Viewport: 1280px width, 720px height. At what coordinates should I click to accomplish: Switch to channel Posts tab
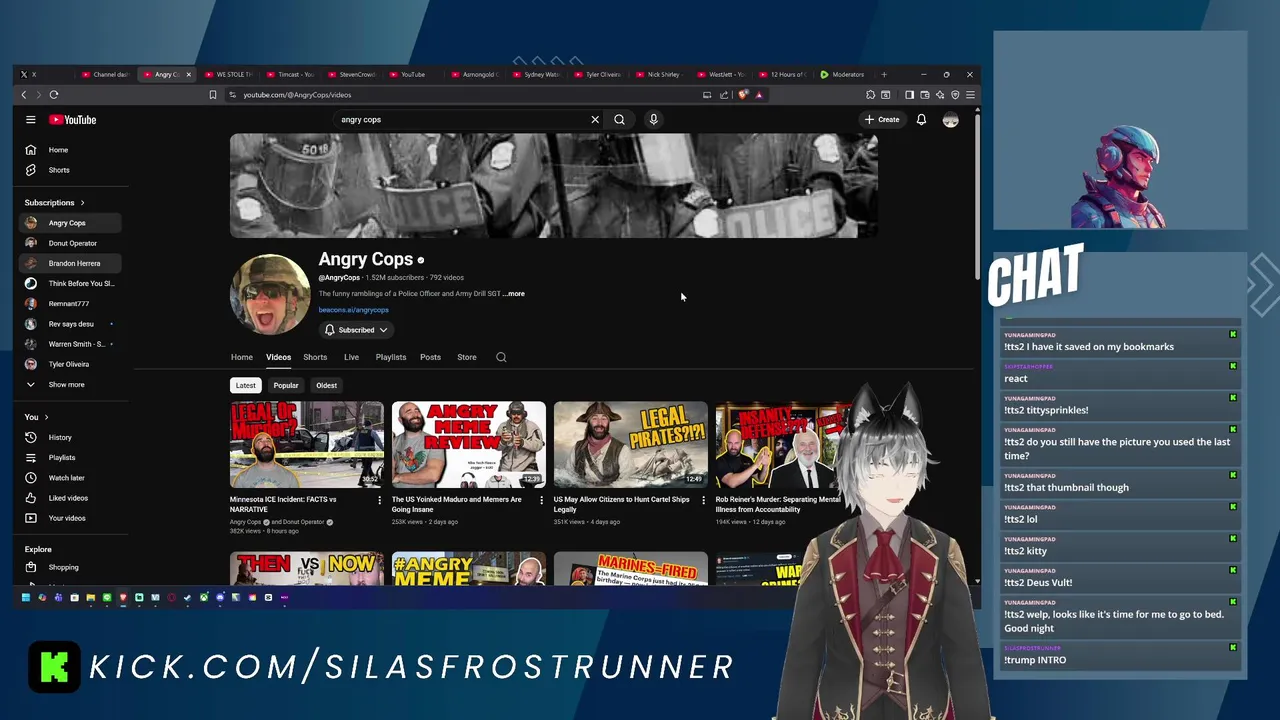430,357
